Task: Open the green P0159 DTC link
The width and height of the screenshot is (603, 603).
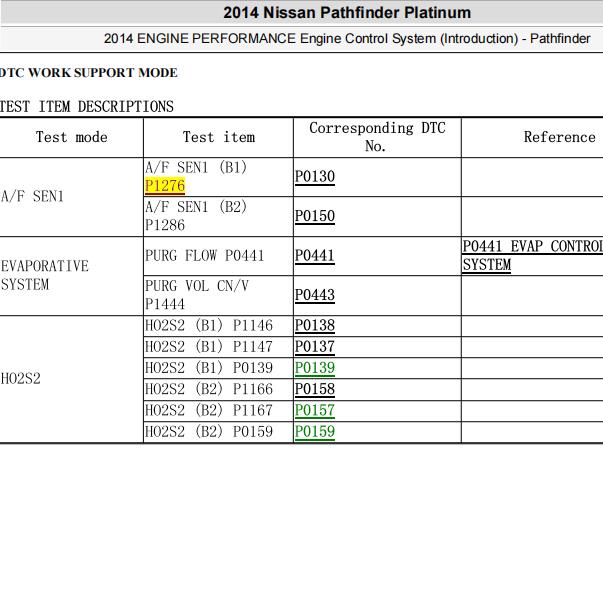Action: [315, 431]
